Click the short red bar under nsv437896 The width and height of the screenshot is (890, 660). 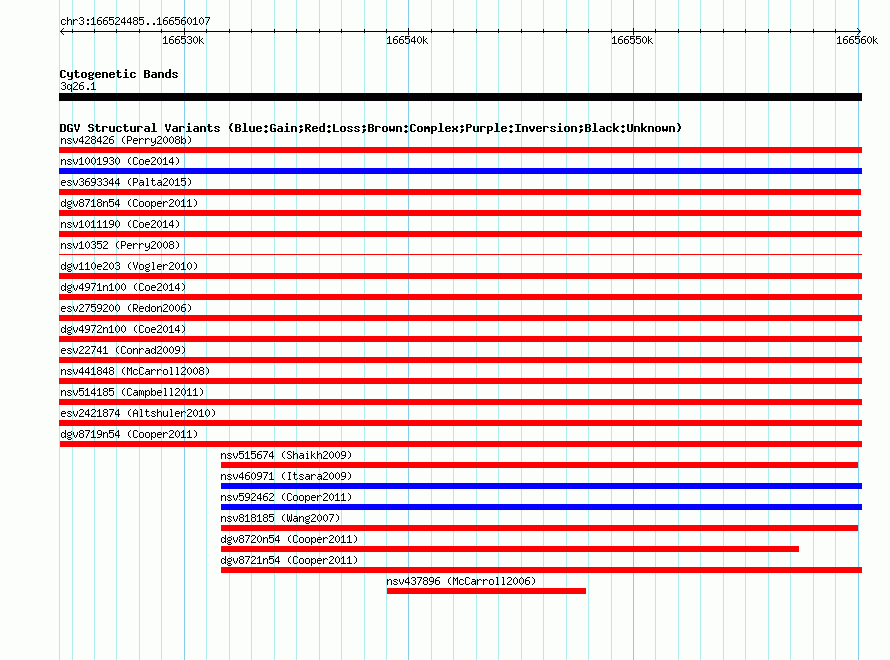pos(486,591)
